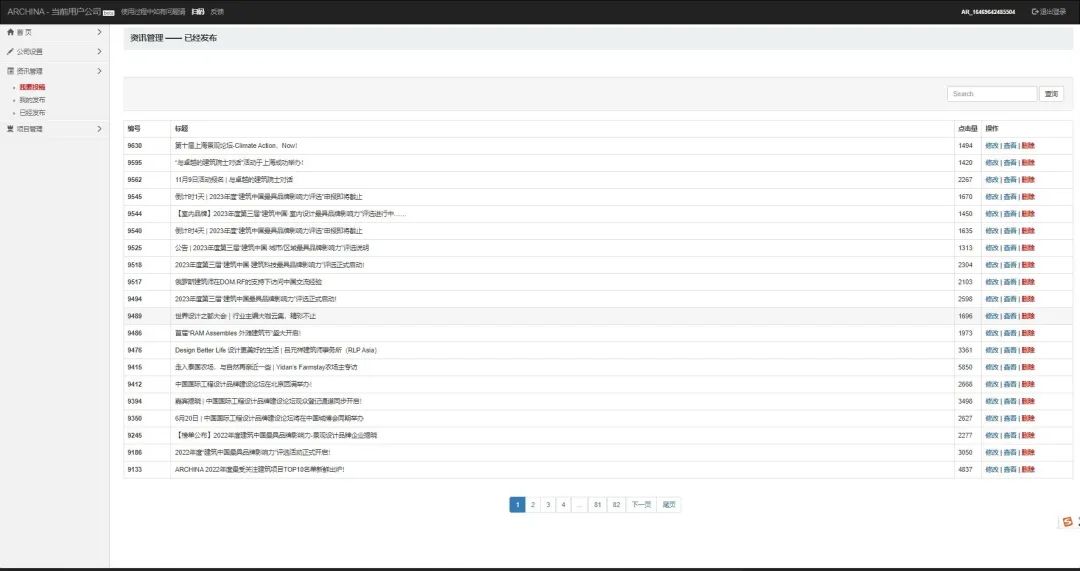The width and height of the screenshot is (1080, 571).
Task: Click 修改 for article 9489
Action: coord(992,316)
